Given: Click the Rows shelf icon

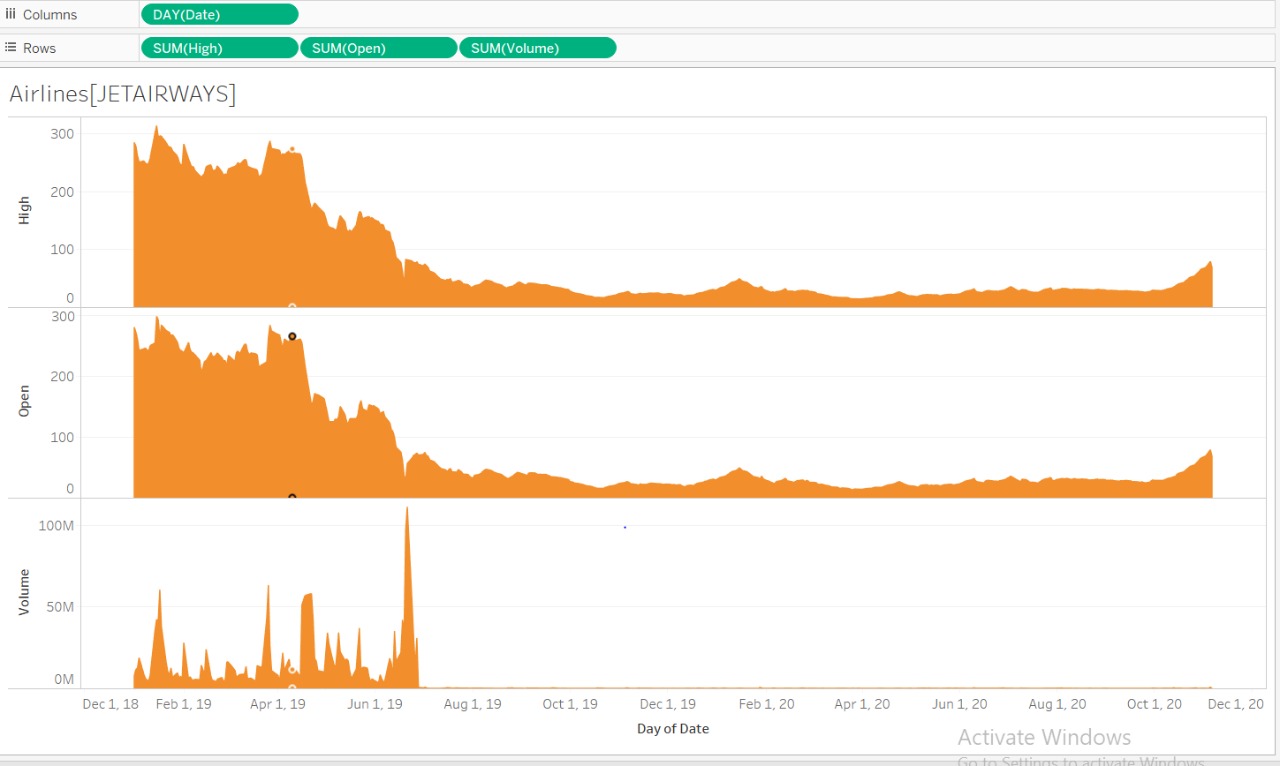Looking at the screenshot, I should [11, 48].
